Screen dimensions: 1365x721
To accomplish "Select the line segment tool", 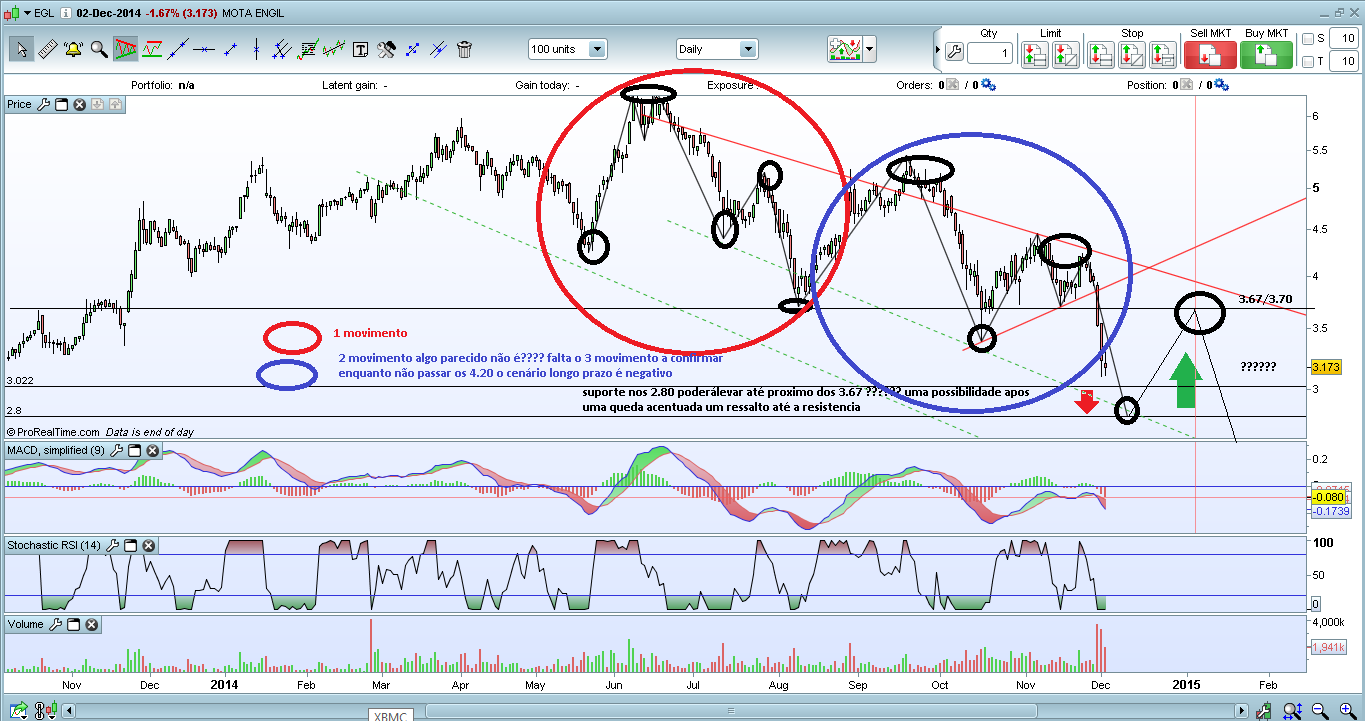I will [231, 49].
